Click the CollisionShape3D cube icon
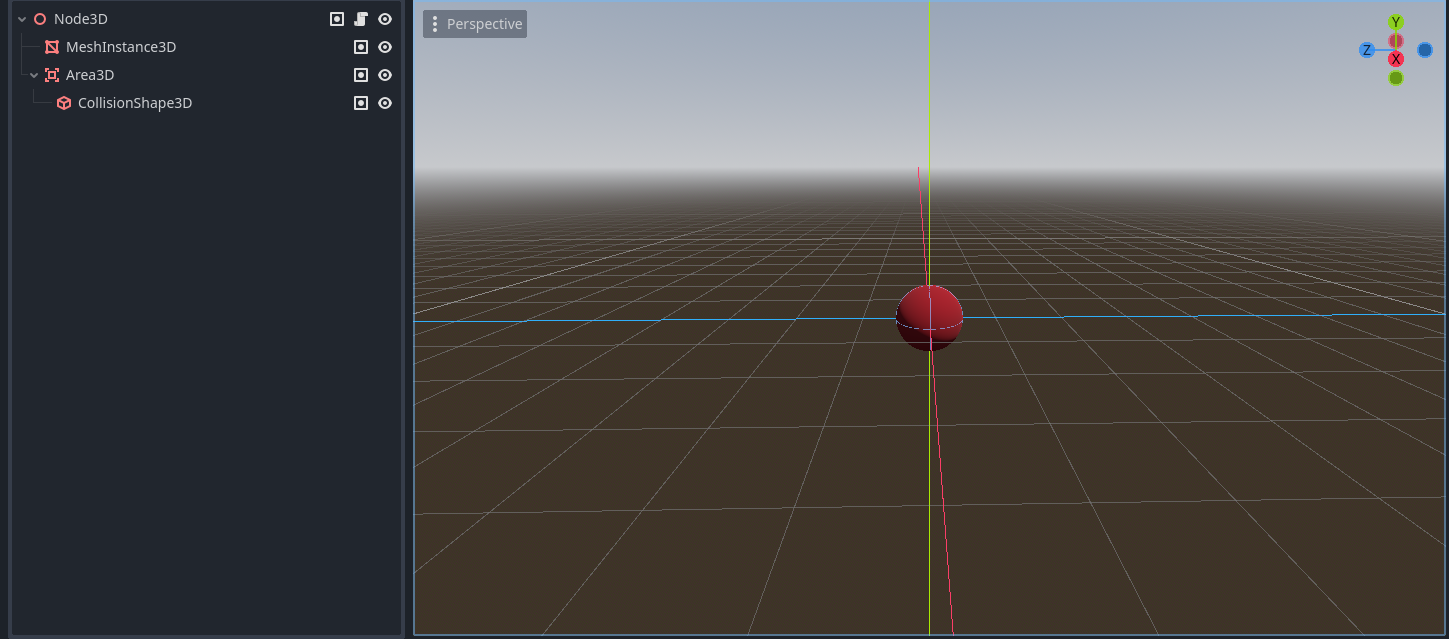The width and height of the screenshot is (1449, 639). (x=64, y=103)
